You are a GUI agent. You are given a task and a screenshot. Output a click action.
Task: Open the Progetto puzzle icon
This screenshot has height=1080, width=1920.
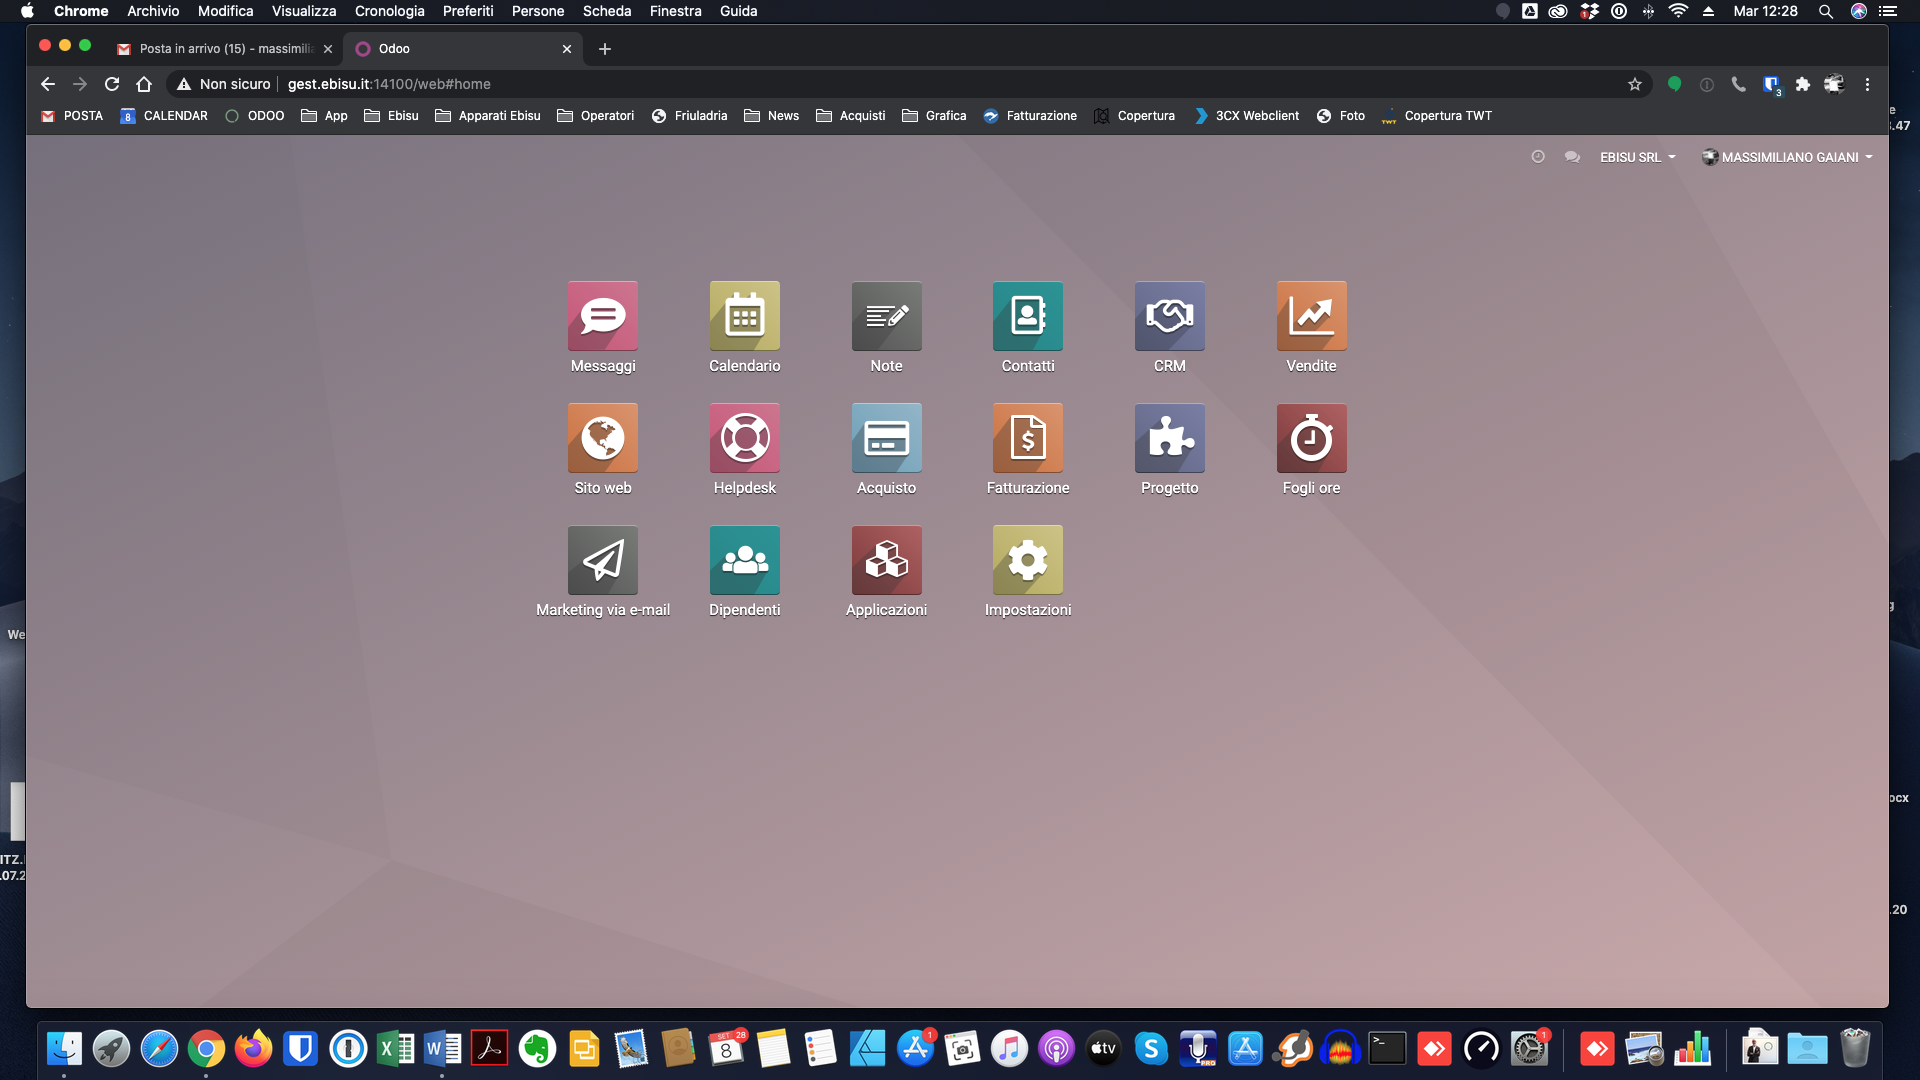1169,438
